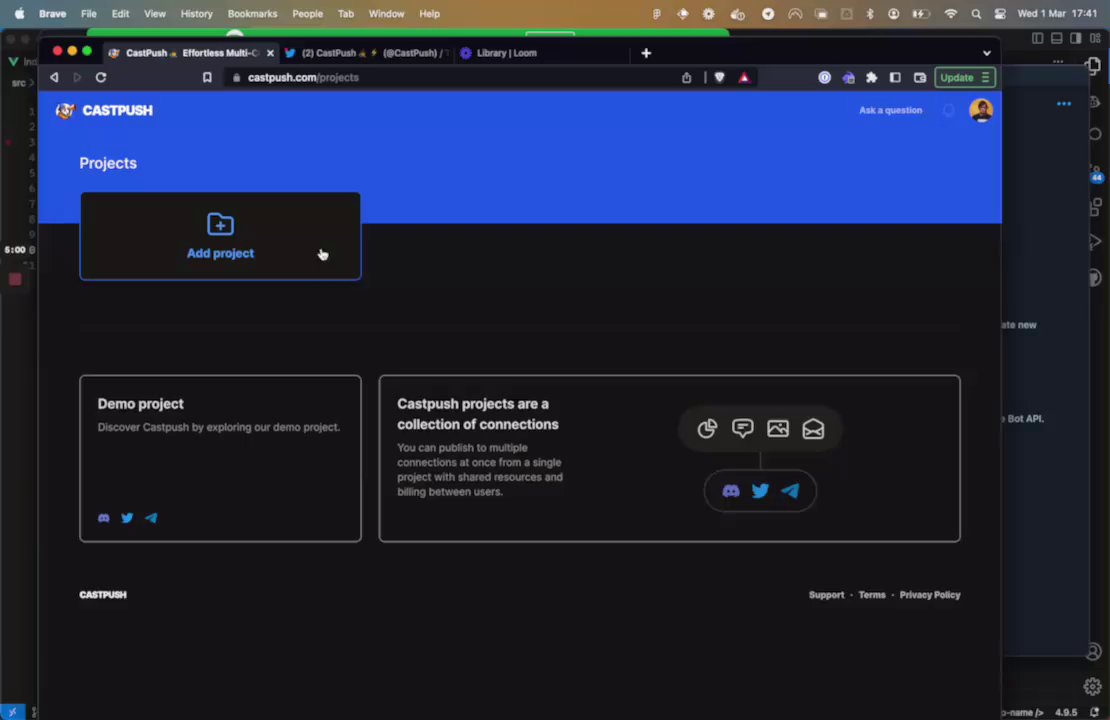
Task: Click the Wi-Fi status icon
Action: (x=950, y=13)
